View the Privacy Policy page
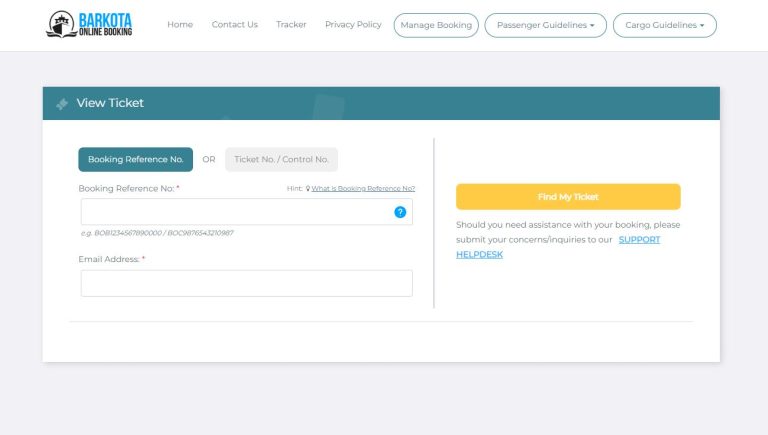This screenshot has width=768, height=435. 353,25
